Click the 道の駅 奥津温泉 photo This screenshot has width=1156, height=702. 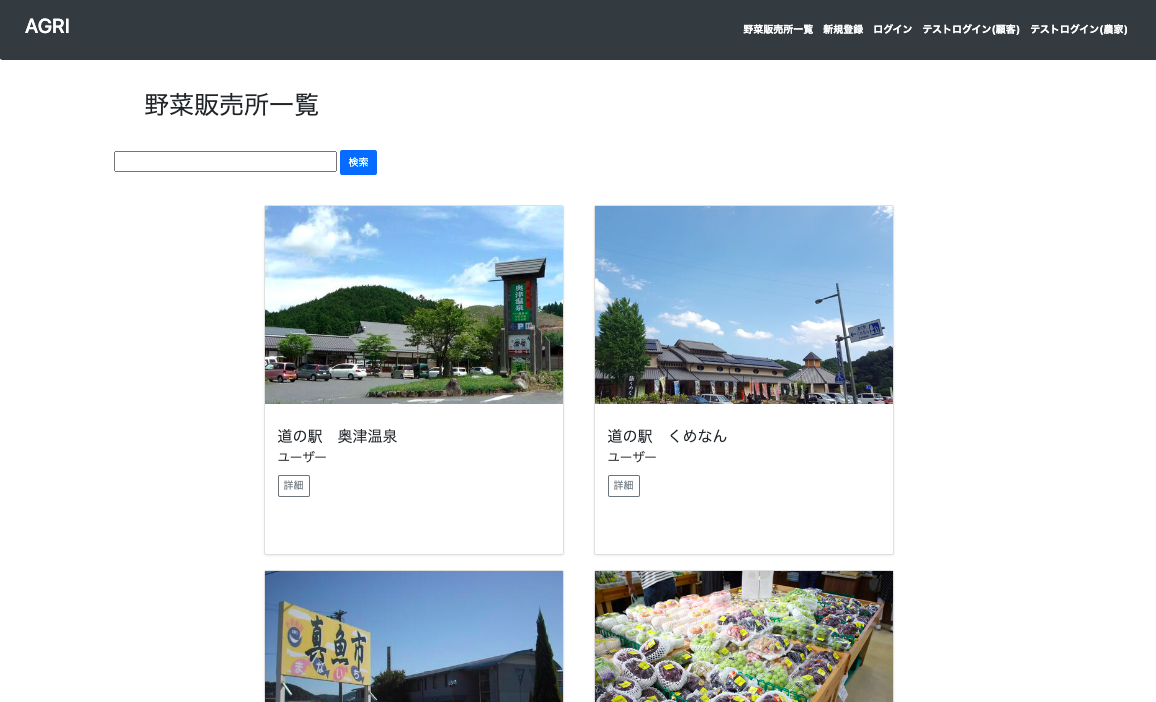[413, 305]
